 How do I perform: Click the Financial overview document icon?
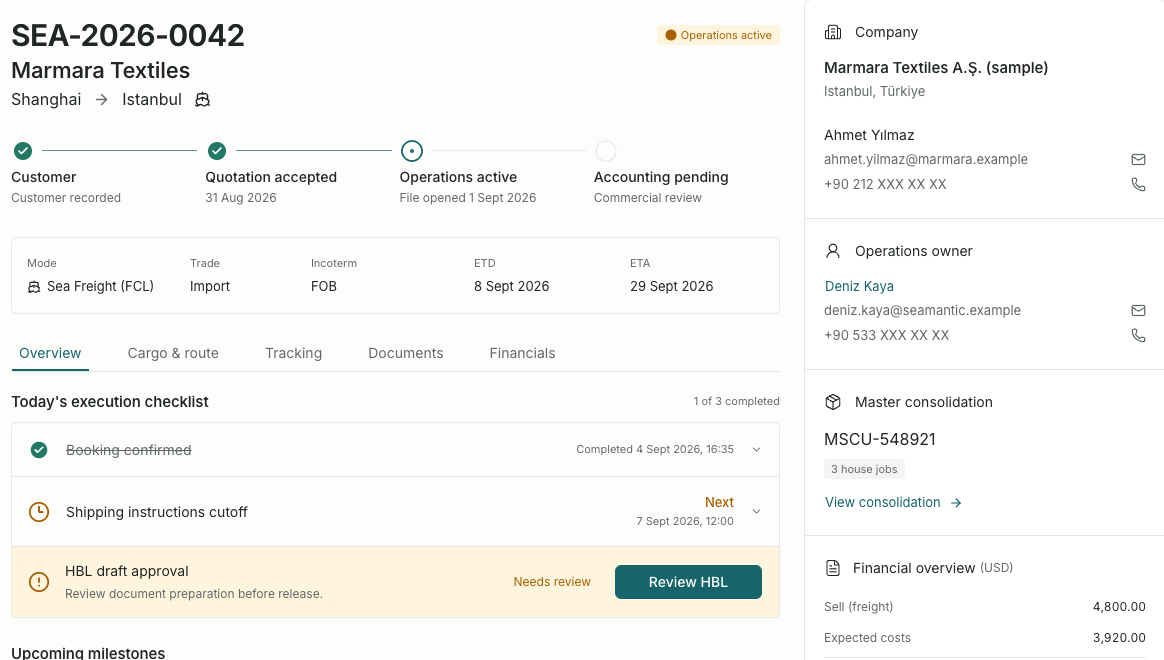pos(833,568)
